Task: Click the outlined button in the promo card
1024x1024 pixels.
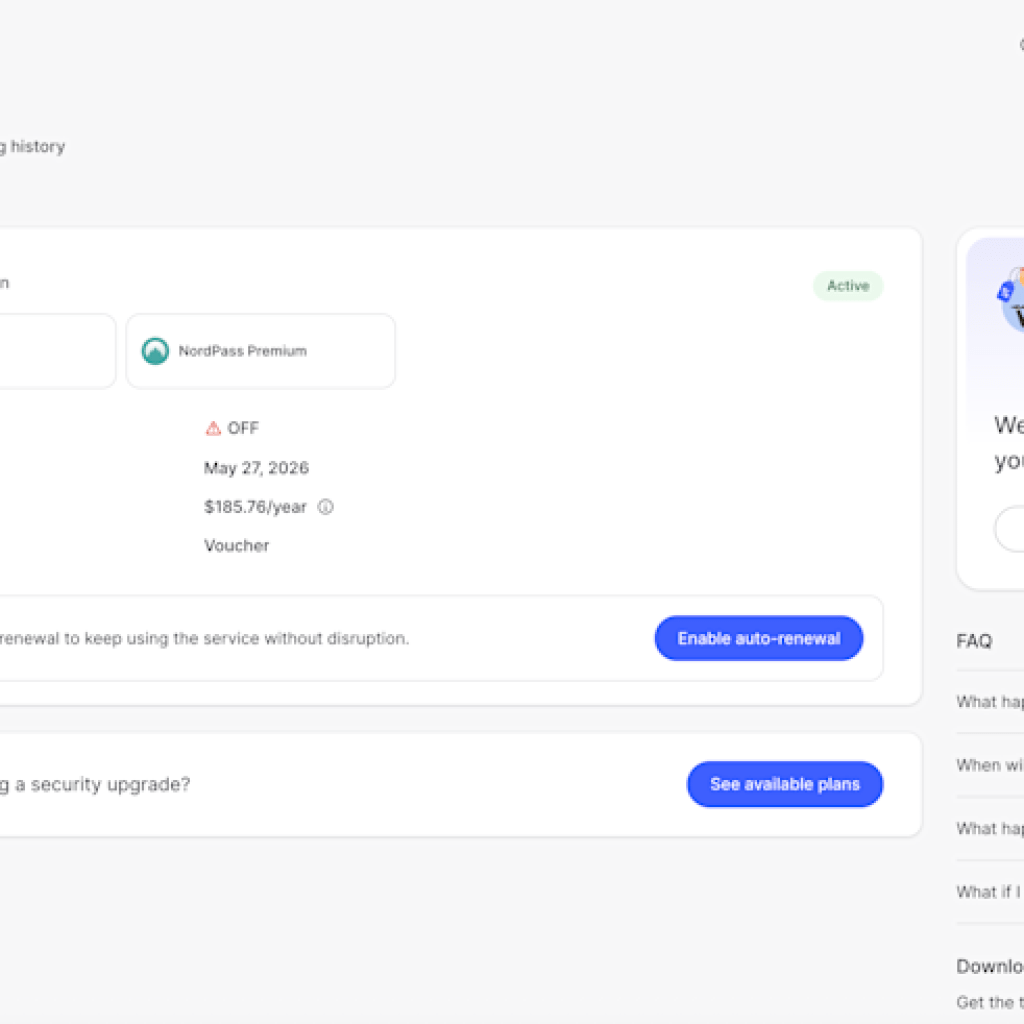Action: 1010,529
